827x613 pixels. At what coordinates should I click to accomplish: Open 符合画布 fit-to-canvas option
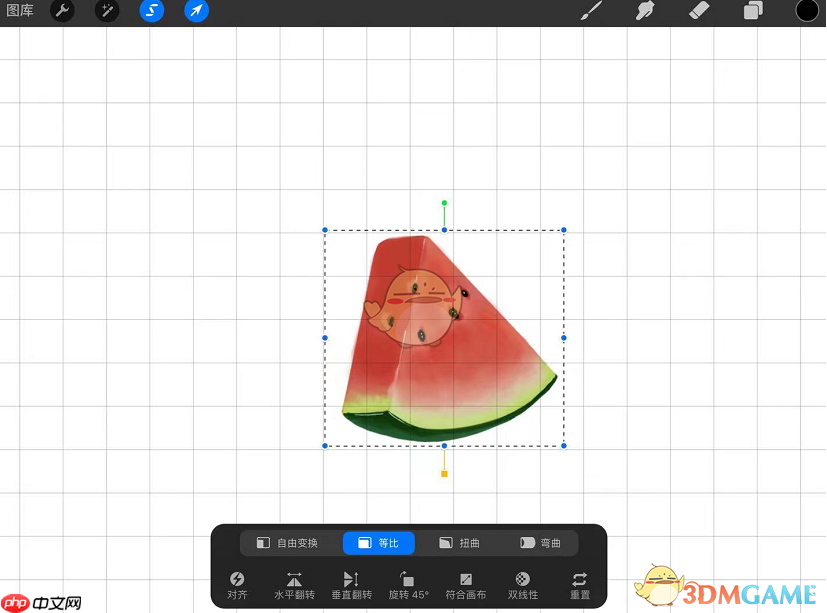(x=465, y=584)
